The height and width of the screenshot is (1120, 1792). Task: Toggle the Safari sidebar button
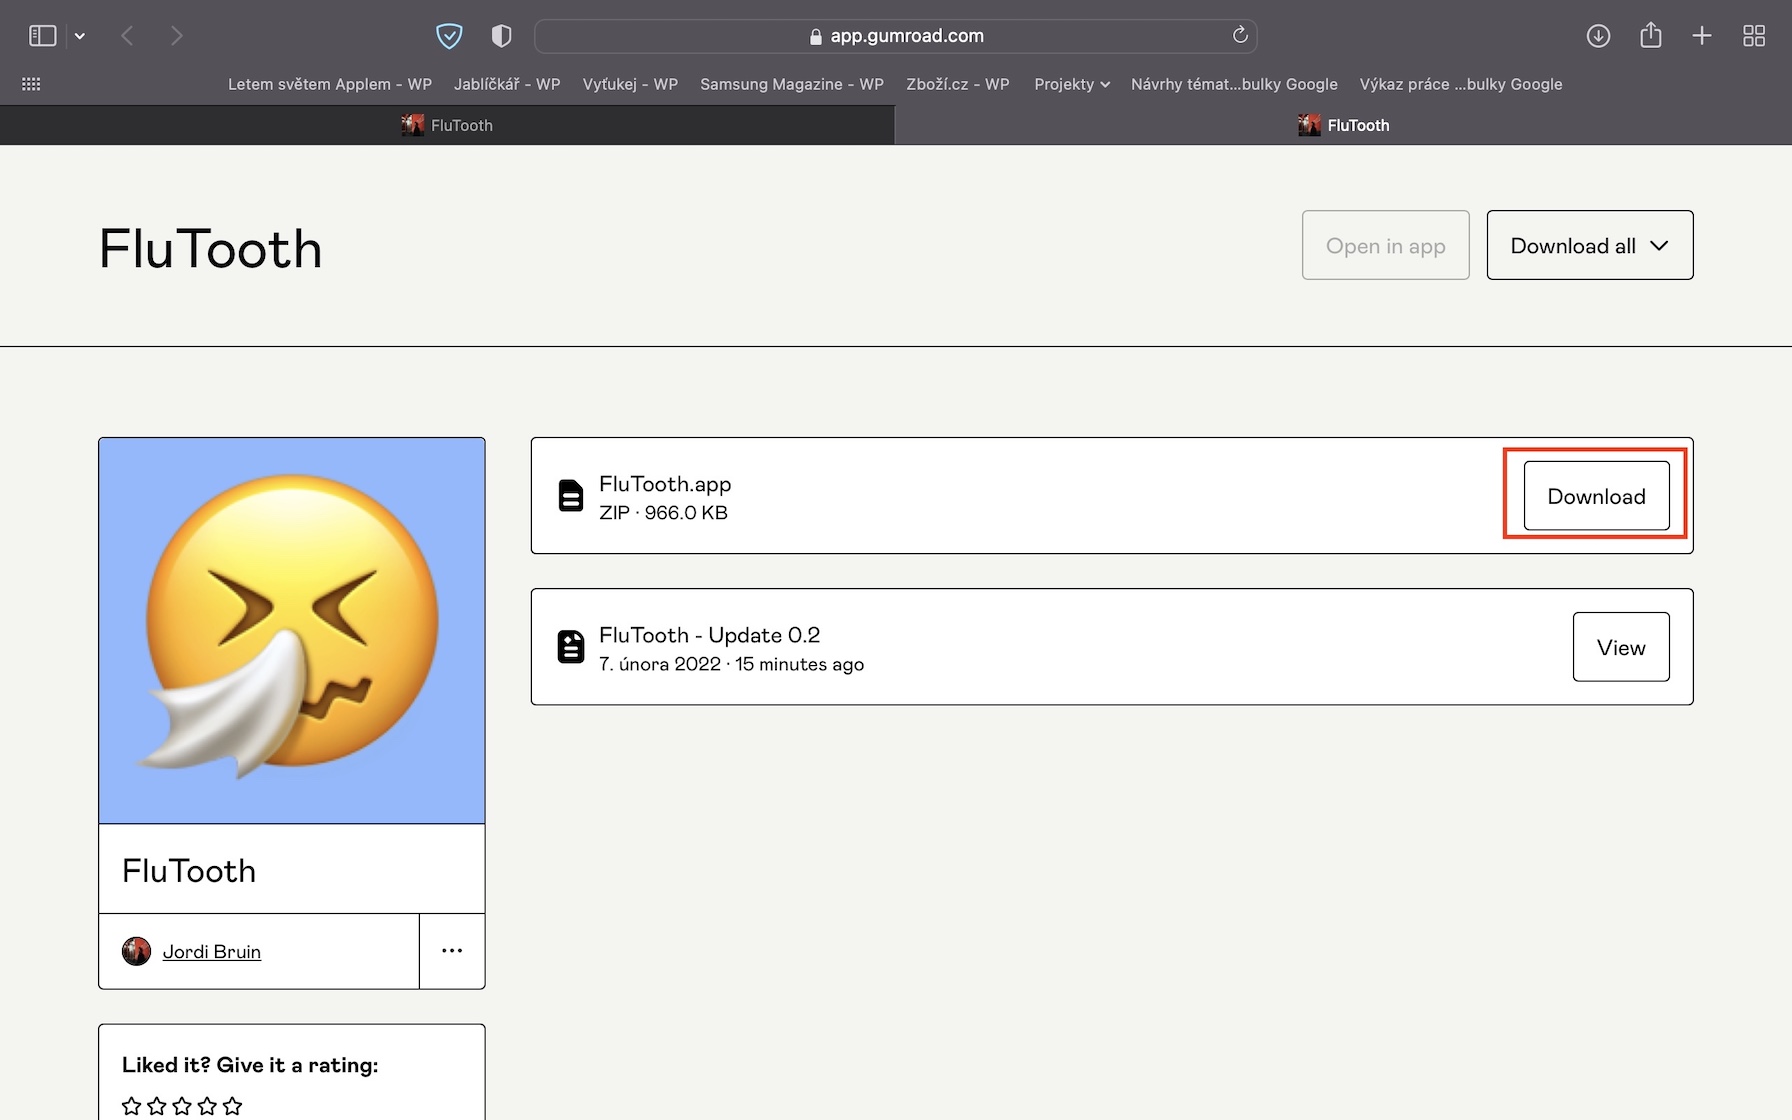click(42, 36)
